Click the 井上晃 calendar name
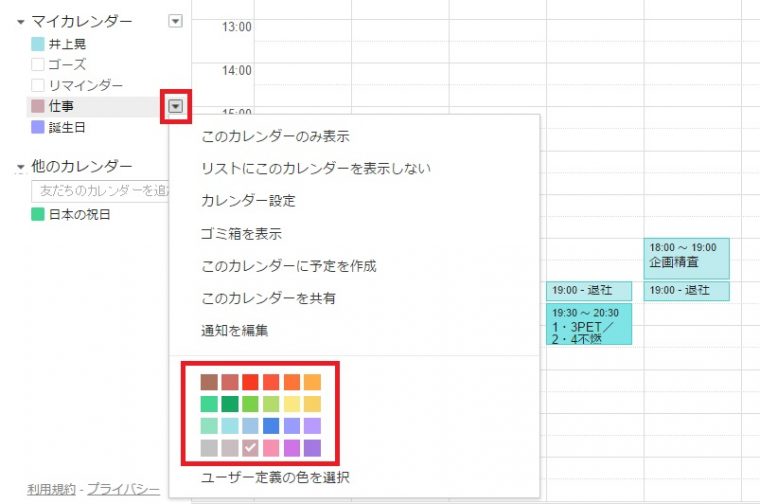The image size is (760, 504). pyautogui.click(x=67, y=44)
